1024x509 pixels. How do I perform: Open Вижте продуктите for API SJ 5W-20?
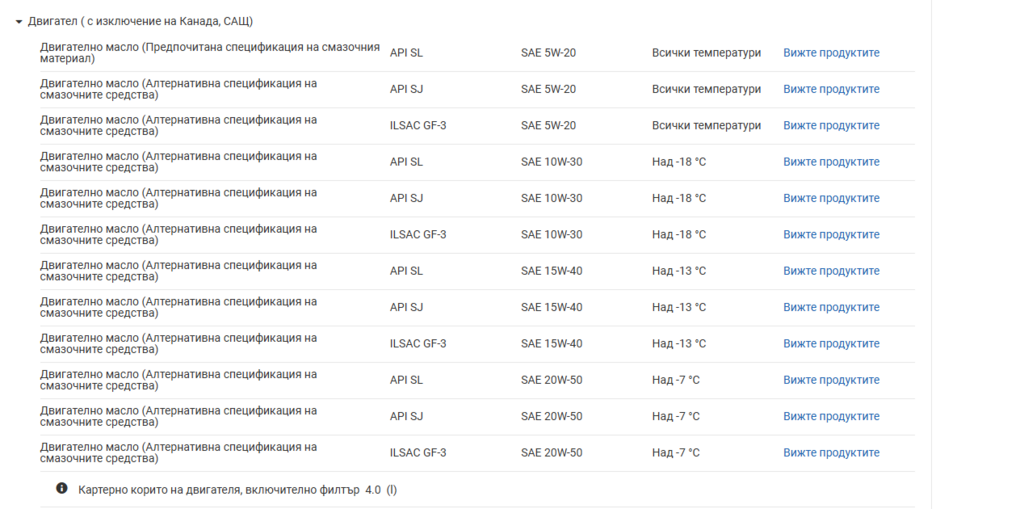[831, 90]
